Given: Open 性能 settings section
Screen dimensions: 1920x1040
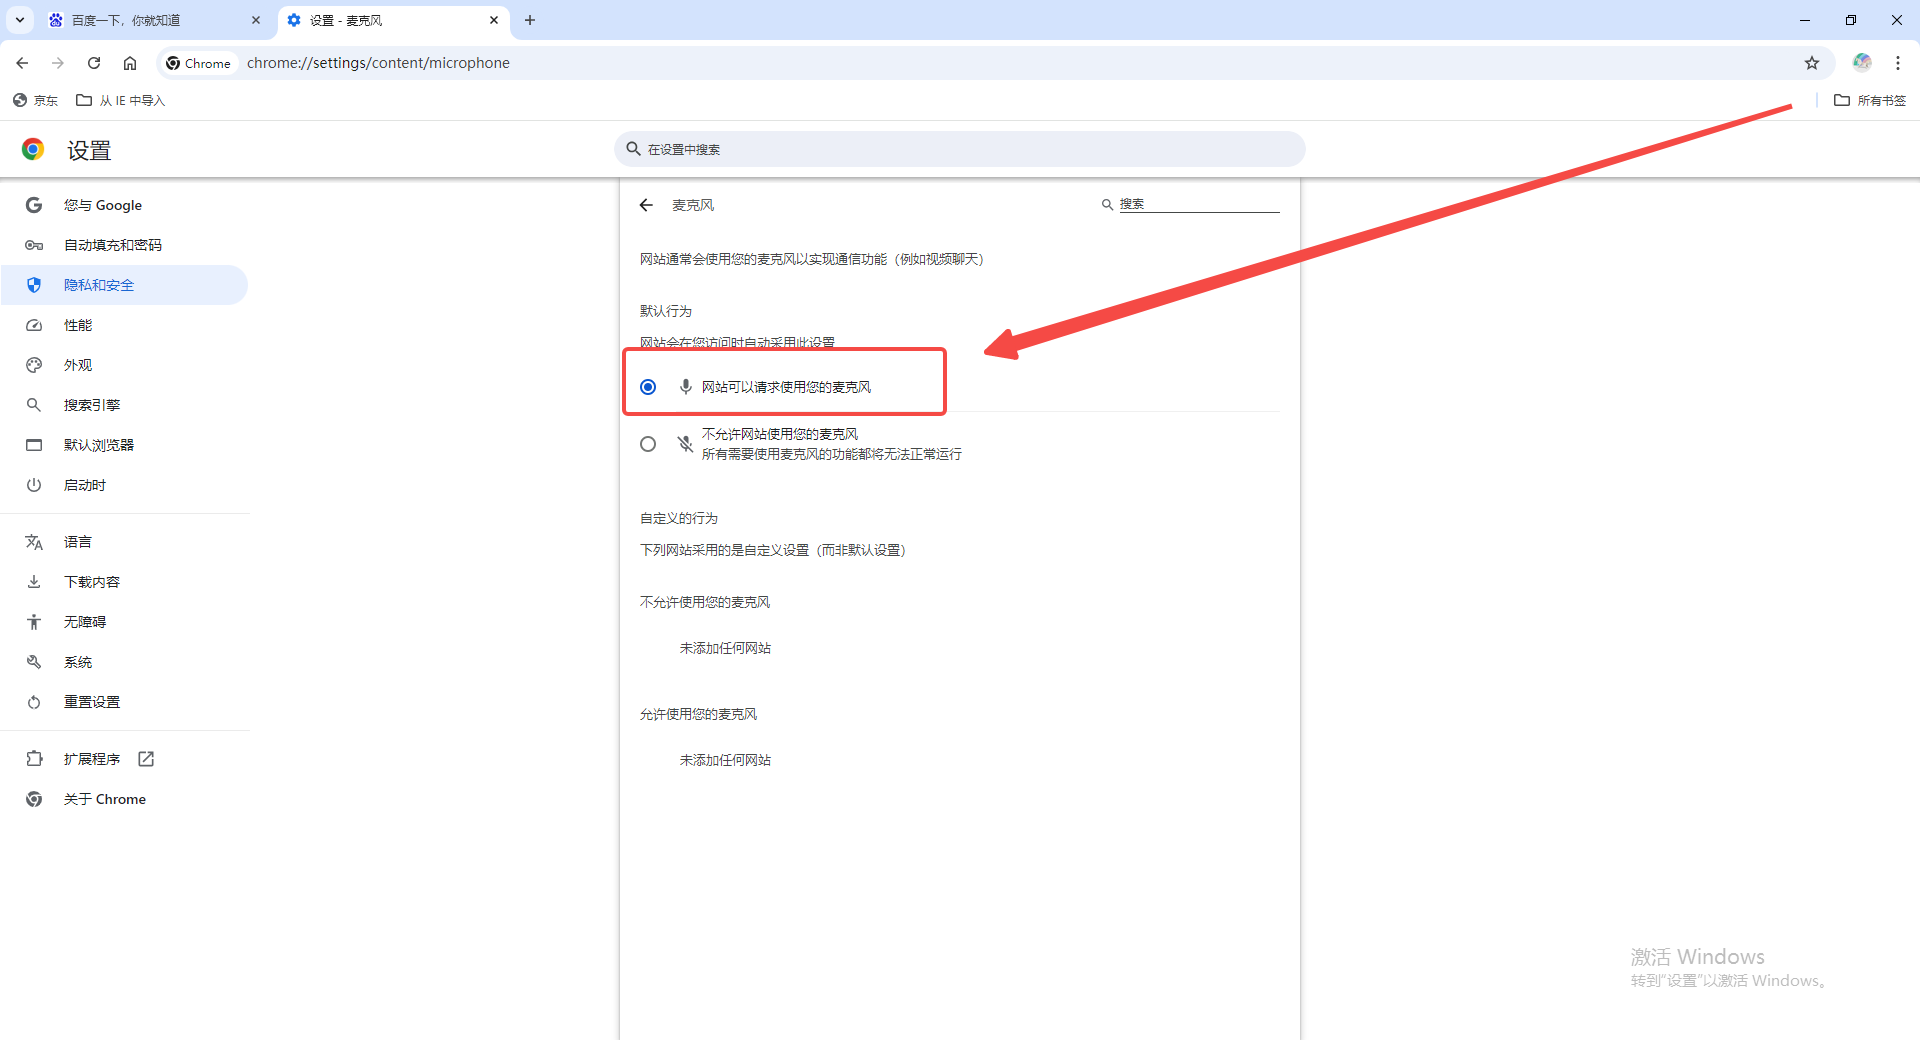Looking at the screenshot, I should point(125,325).
